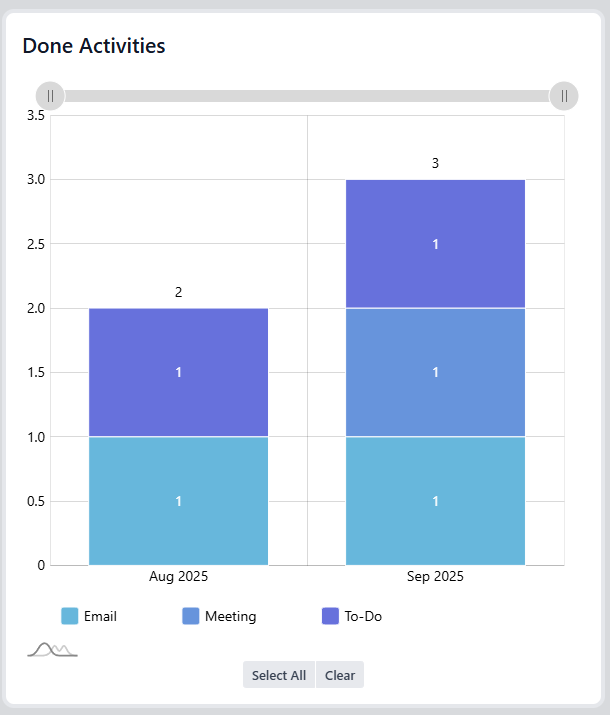Viewport: 610px width, 715px height.
Task: Click the left range slider handle
Action: (x=50, y=96)
